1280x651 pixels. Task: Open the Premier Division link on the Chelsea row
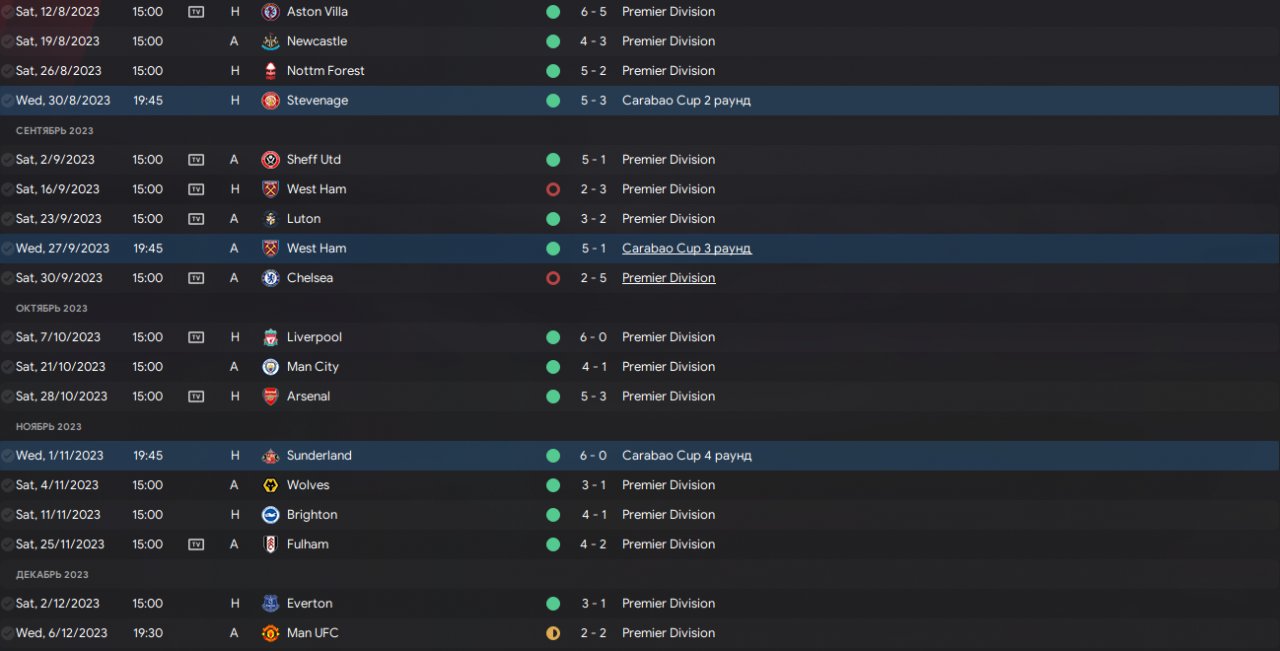pos(668,278)
